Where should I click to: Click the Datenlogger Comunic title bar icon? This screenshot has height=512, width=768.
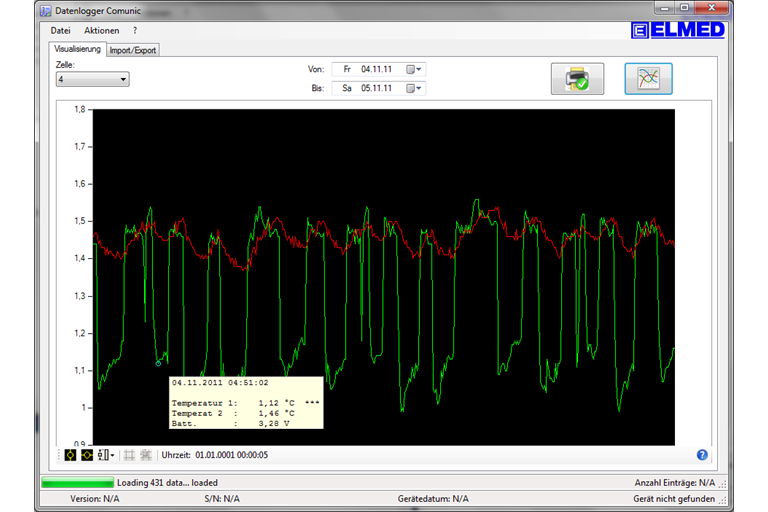(45, 10)
